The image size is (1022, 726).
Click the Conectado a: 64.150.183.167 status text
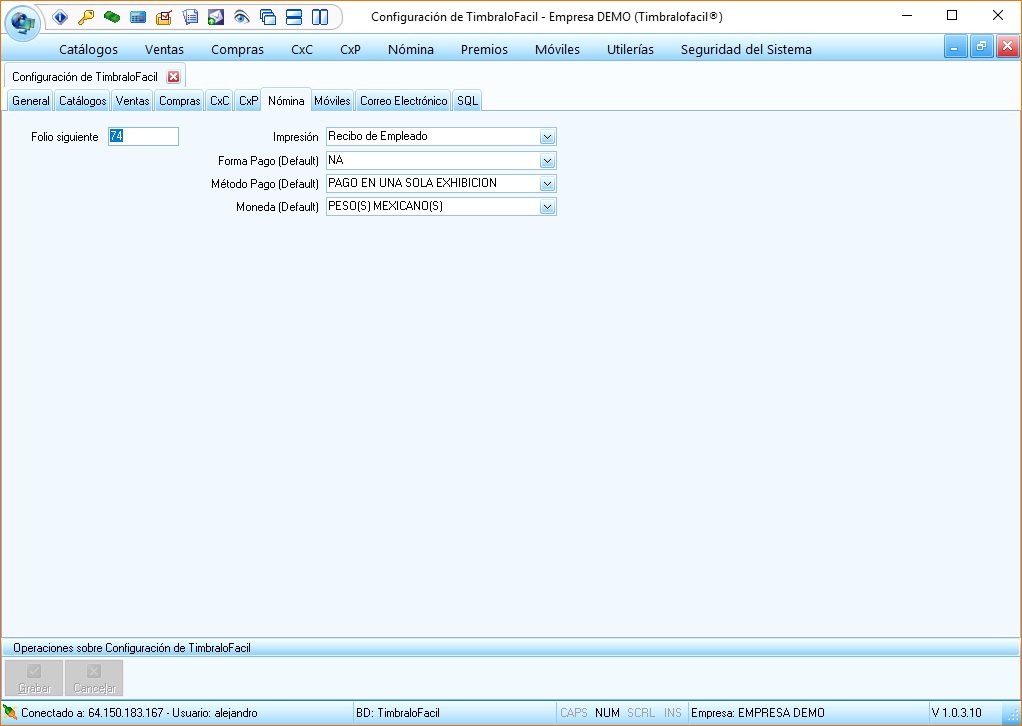[x=139, y=713]
